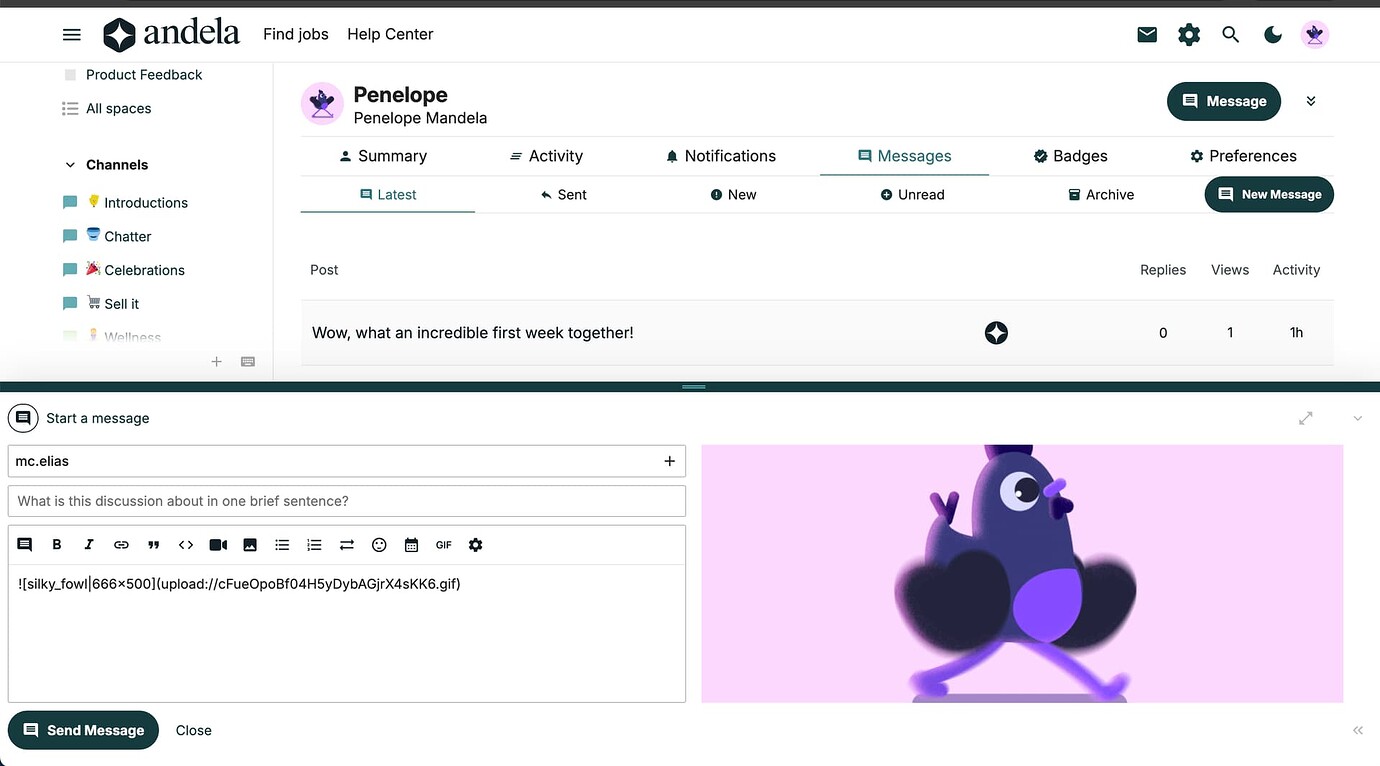Switch to the Badges tab
The height and width of the screenshot is (766, 1380).
pos(1070,156)
